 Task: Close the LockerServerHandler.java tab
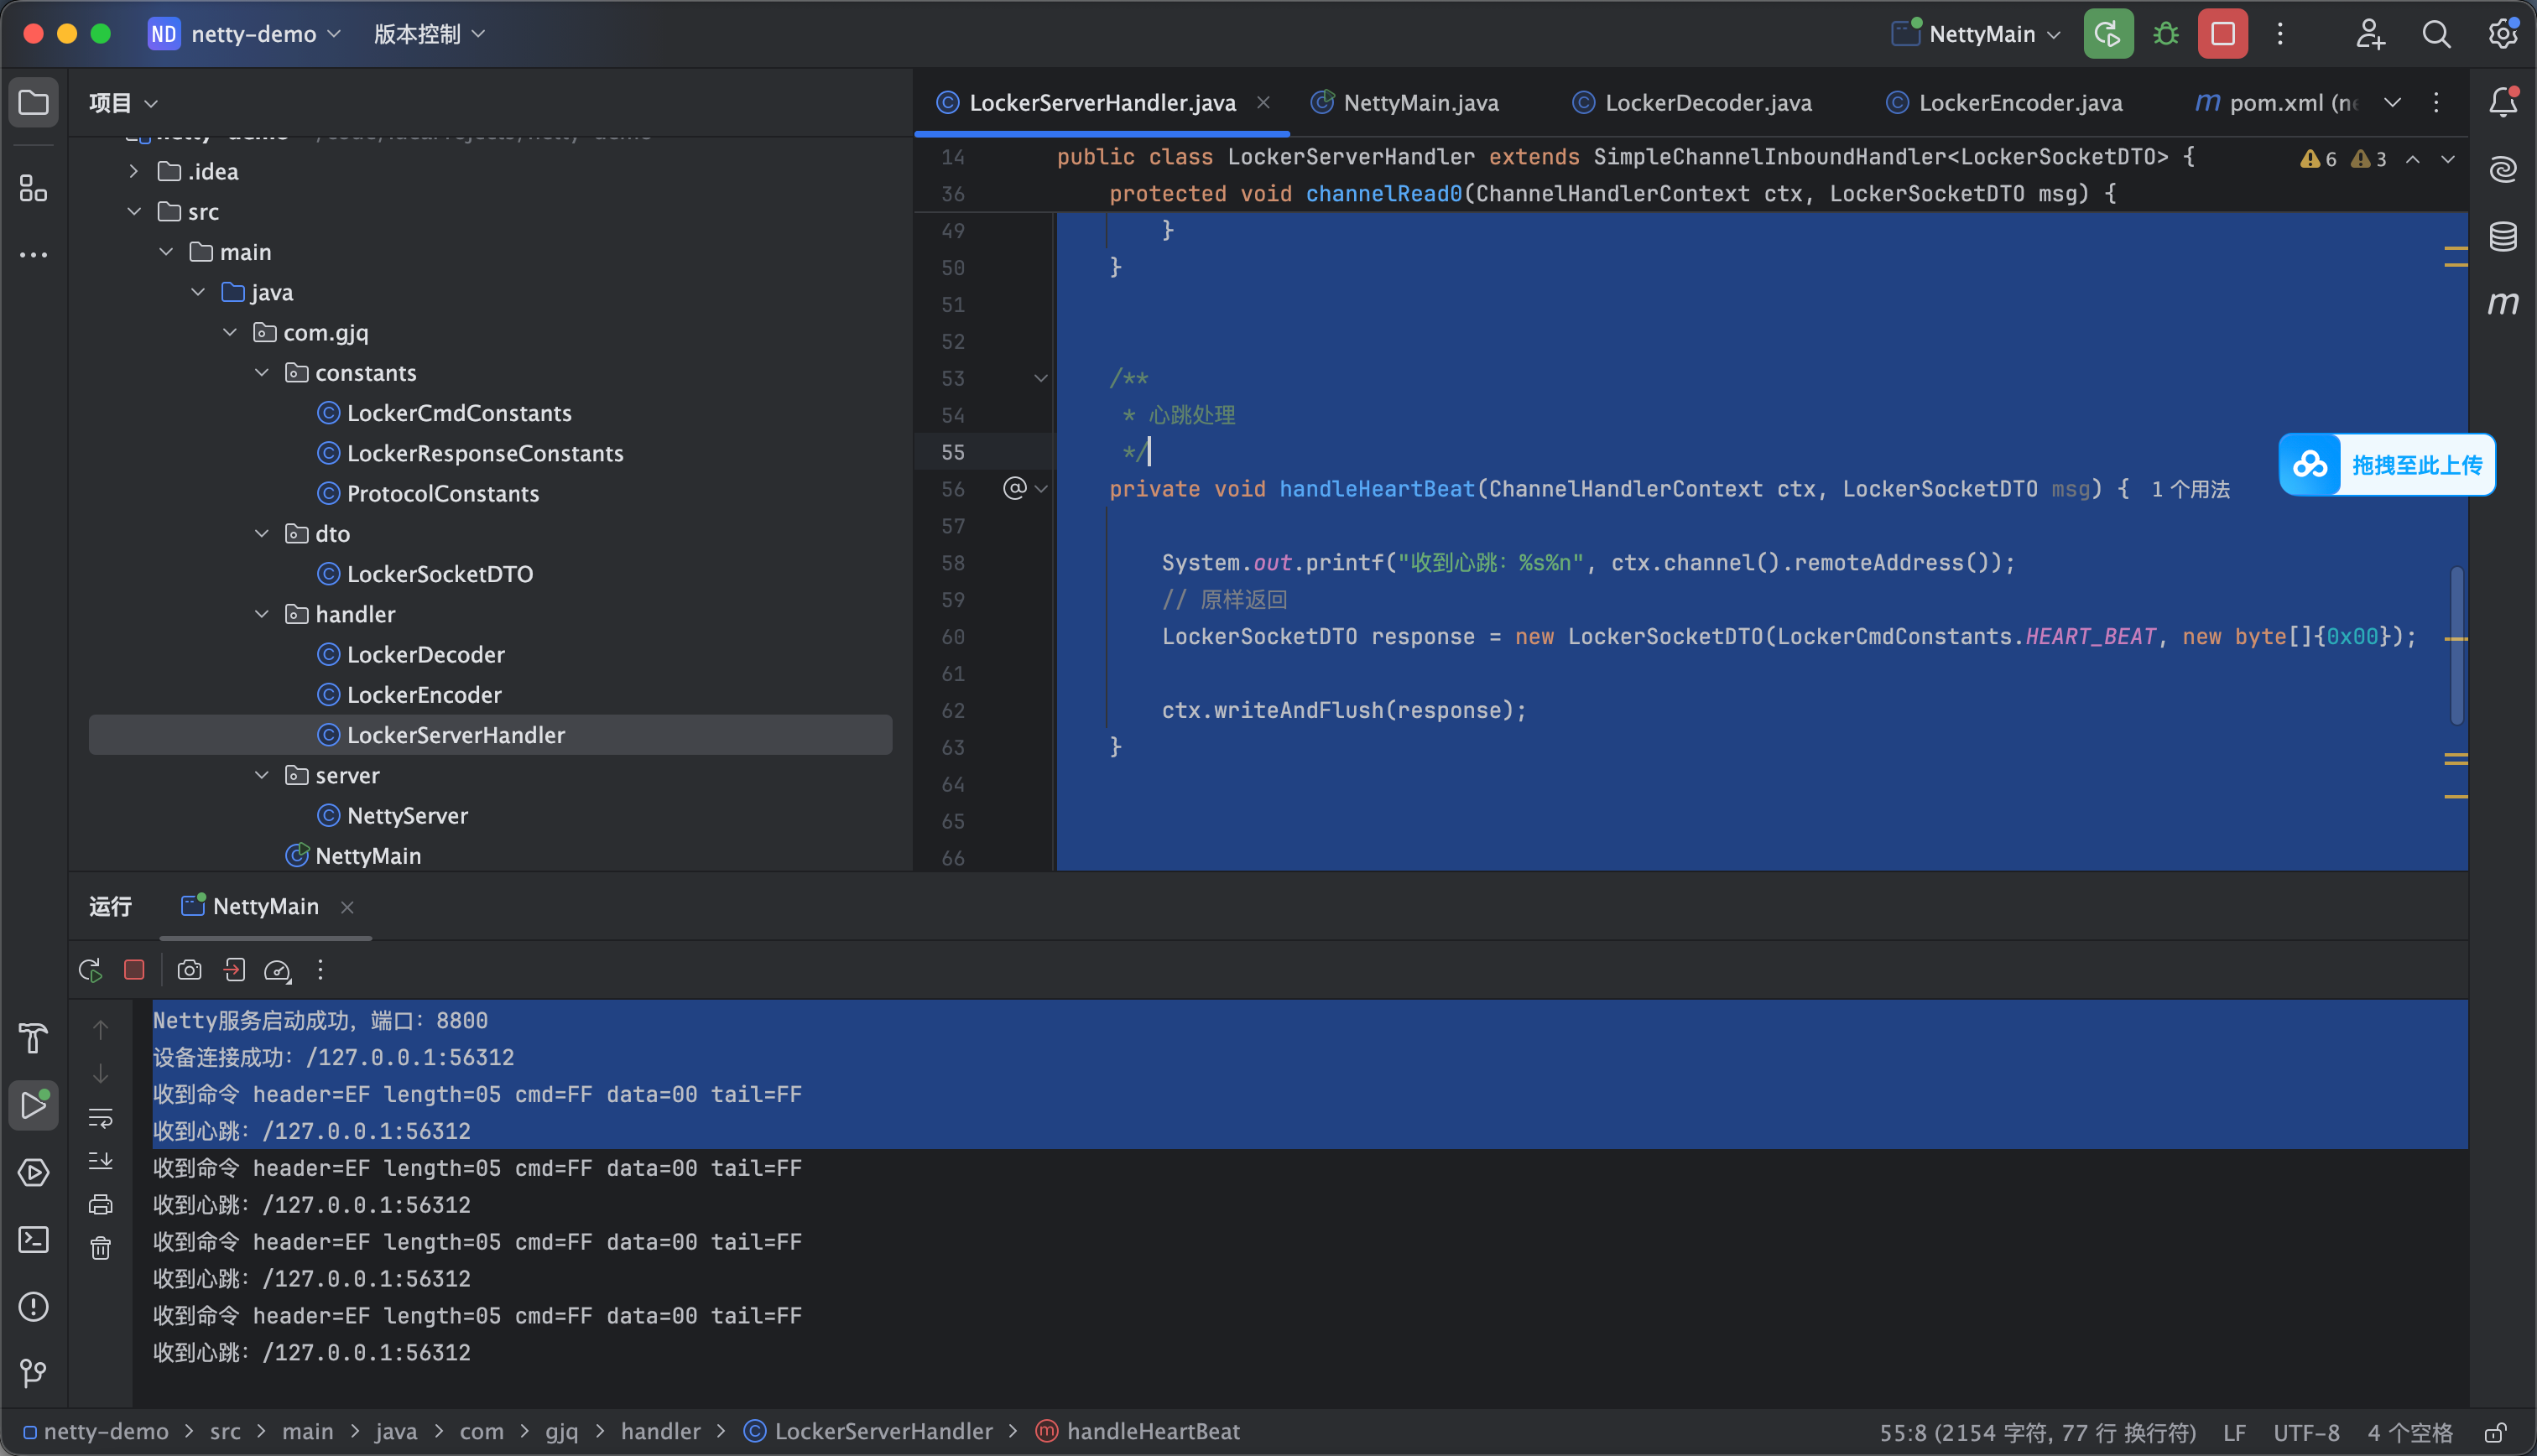point(1264,102)
